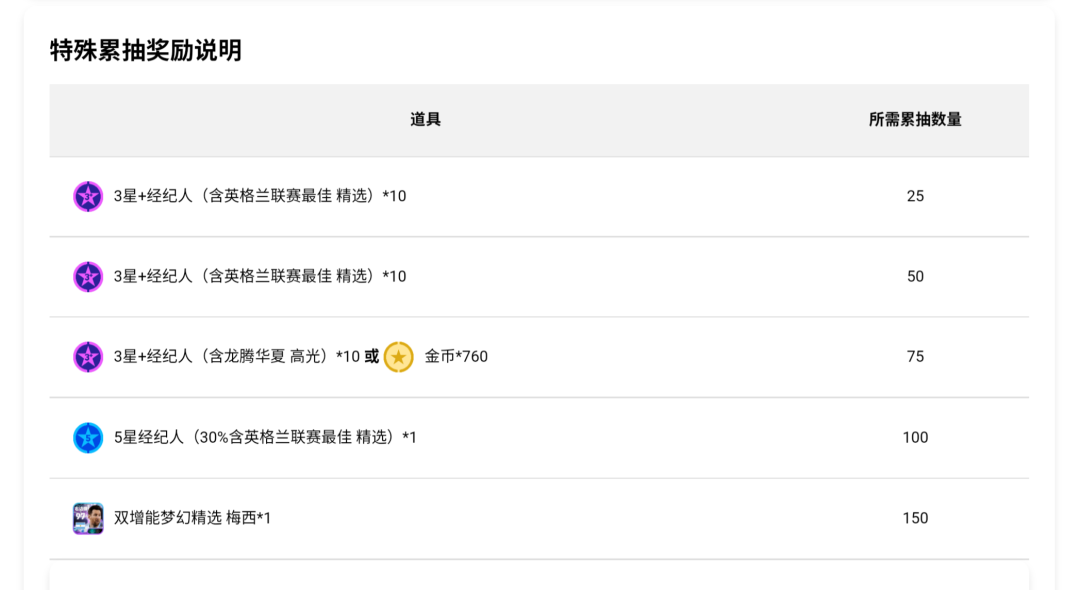Click the purple 3-star agent icon in the 50-draw row
Viewport: 1080px width, 590px height.
coord(88,276)
